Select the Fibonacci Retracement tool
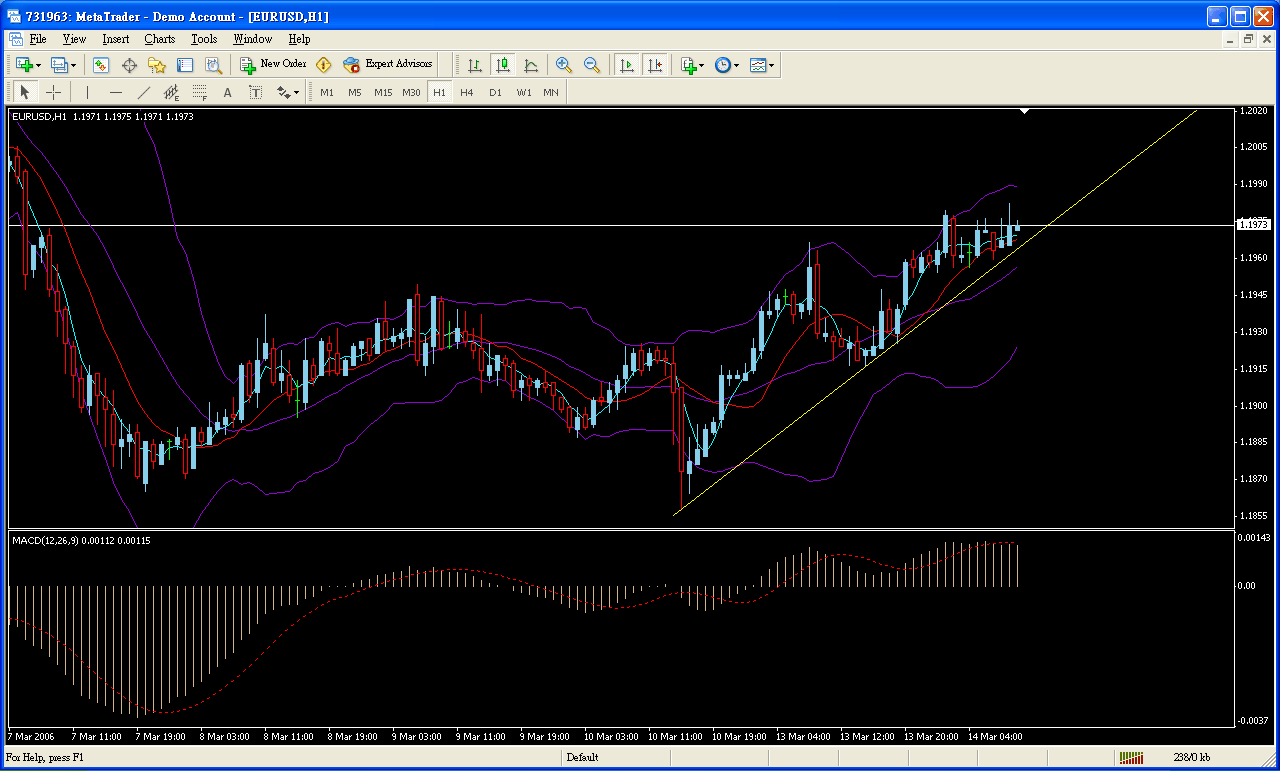The height and width of the screenshot is (771, 1280). pos(199,92)
